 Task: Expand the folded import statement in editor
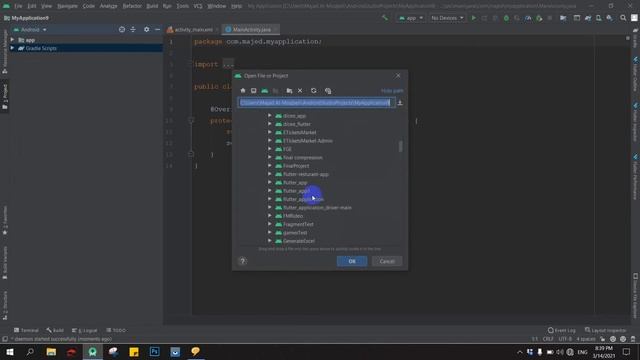pos(228,64)
